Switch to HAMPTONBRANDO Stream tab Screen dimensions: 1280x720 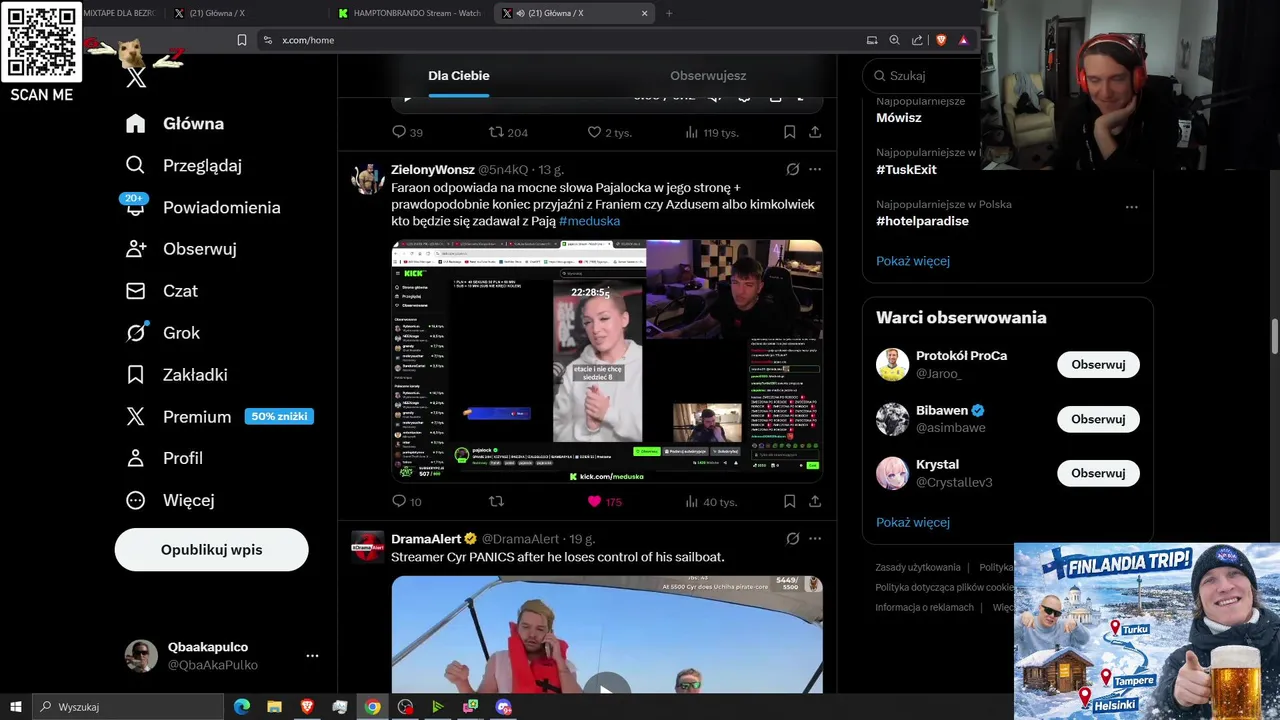(408, 13)
